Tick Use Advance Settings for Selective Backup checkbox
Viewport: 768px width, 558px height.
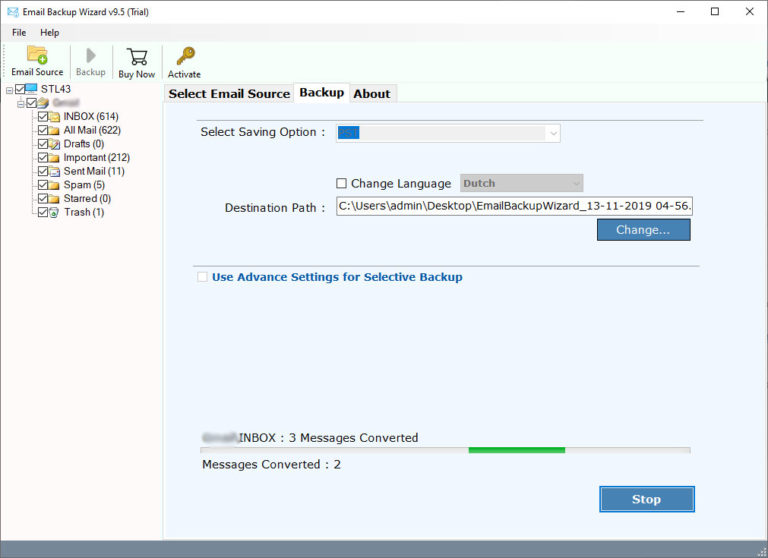[x=202, y=277]
